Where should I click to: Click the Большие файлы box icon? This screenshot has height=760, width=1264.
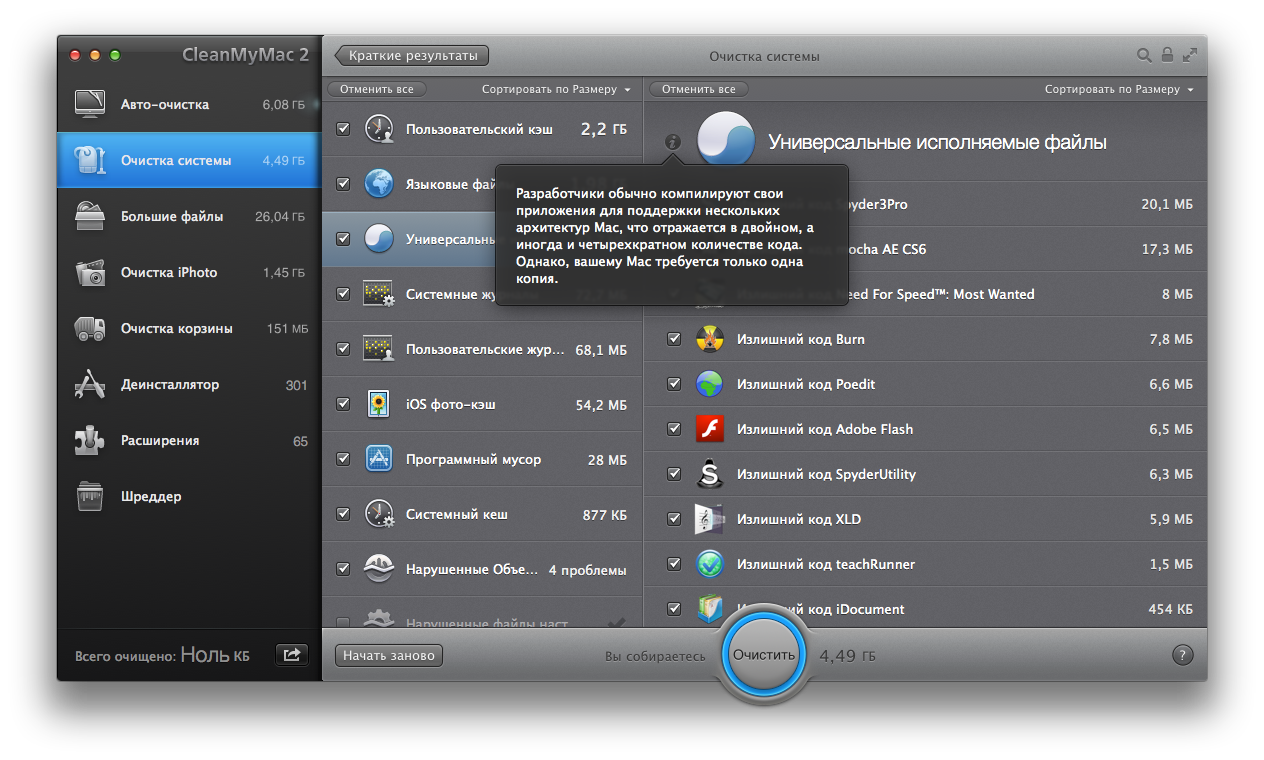(x=90, y=216)
